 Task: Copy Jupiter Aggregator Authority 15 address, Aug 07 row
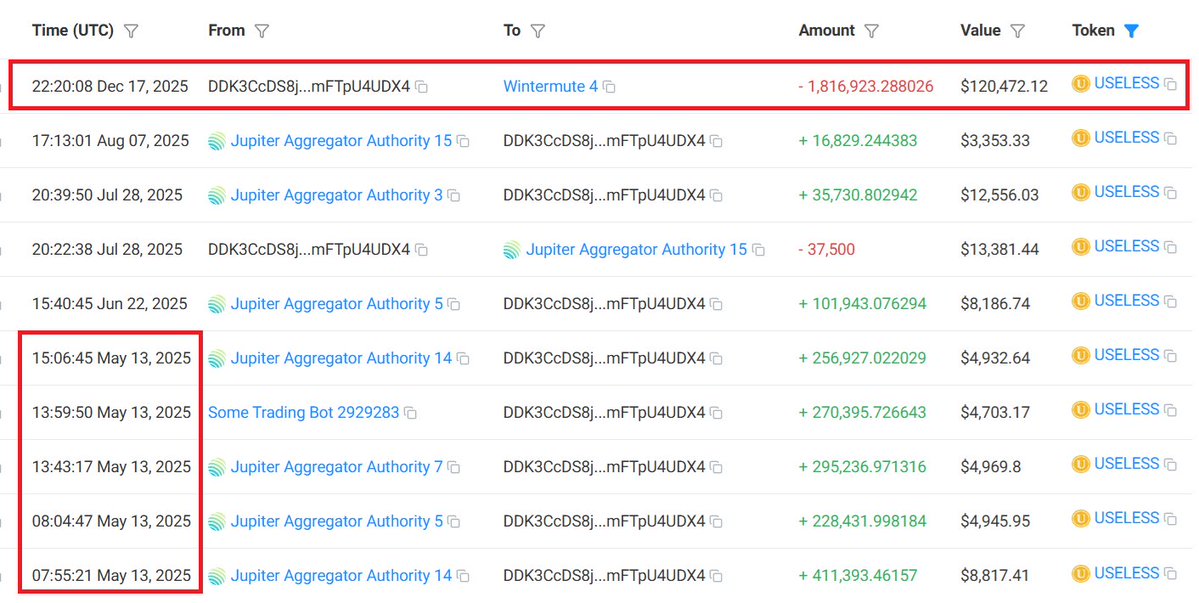tap(463, 141)
